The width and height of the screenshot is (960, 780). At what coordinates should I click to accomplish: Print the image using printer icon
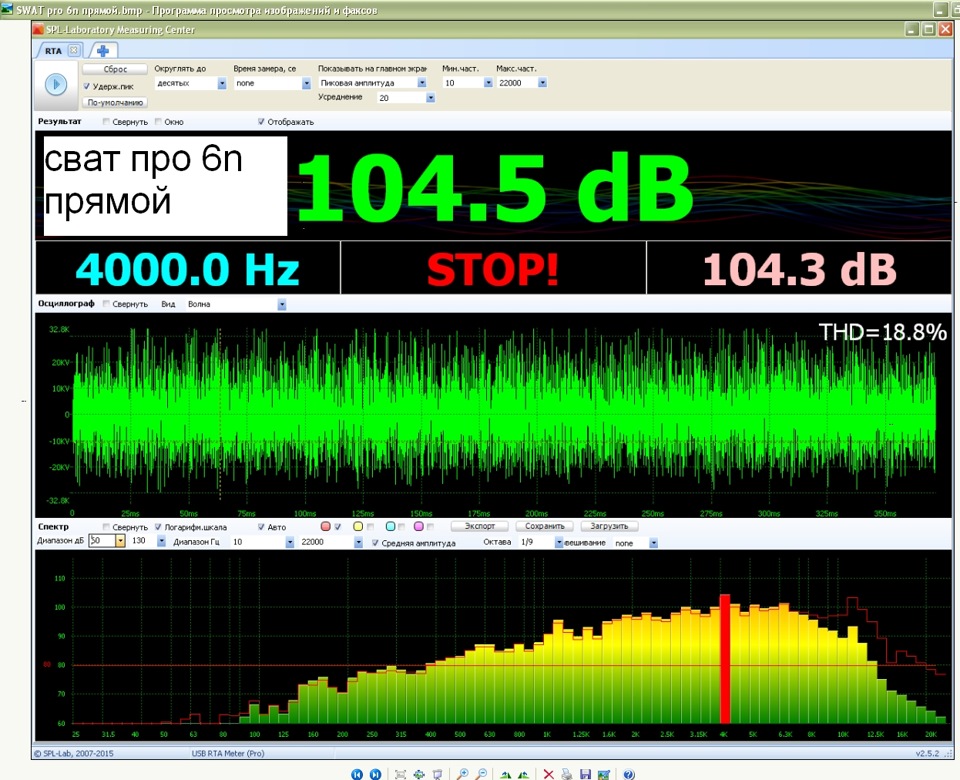(566, 774)
